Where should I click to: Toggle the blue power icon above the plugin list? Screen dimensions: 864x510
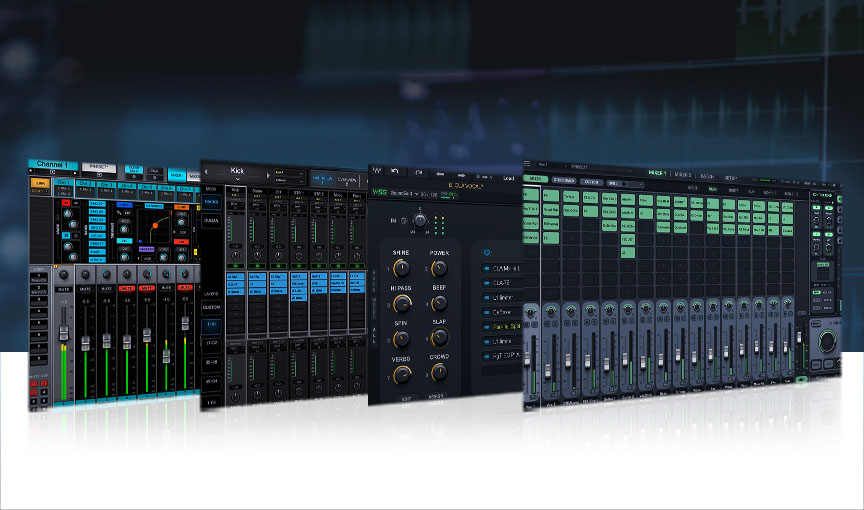(x=487, y=252)
